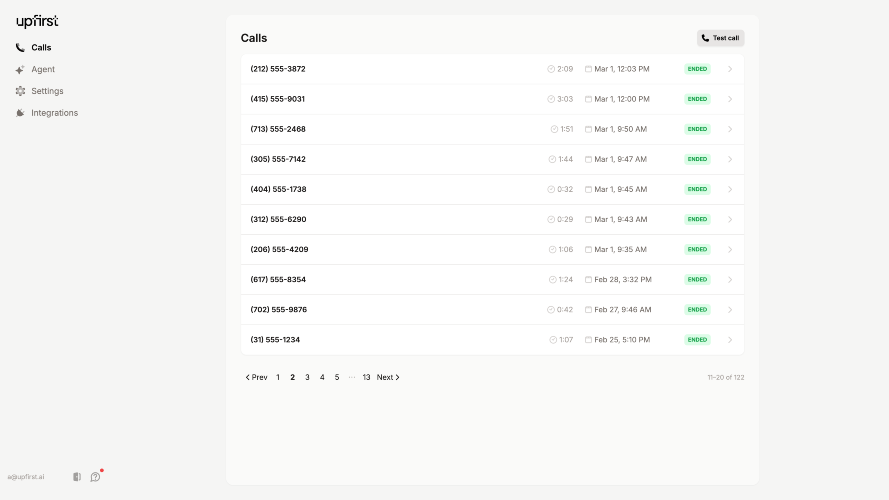Click the Mar 1, 9:43 AM timestamp
The width and height of the screenshot is (889, 500).
click(x=620, y=219)
